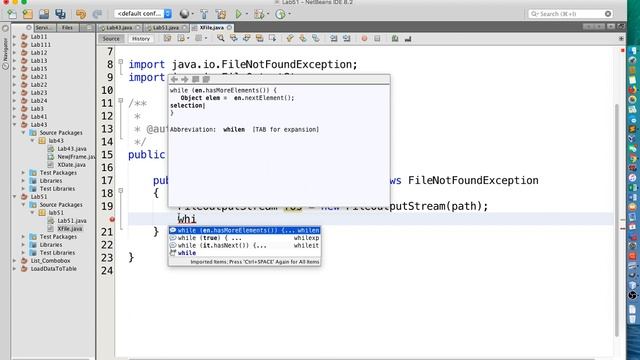Image resolution: width=640 pixels, height=360 pixels.
Task: Click the globe browser icon in toolbar
Action: point(184,14)
